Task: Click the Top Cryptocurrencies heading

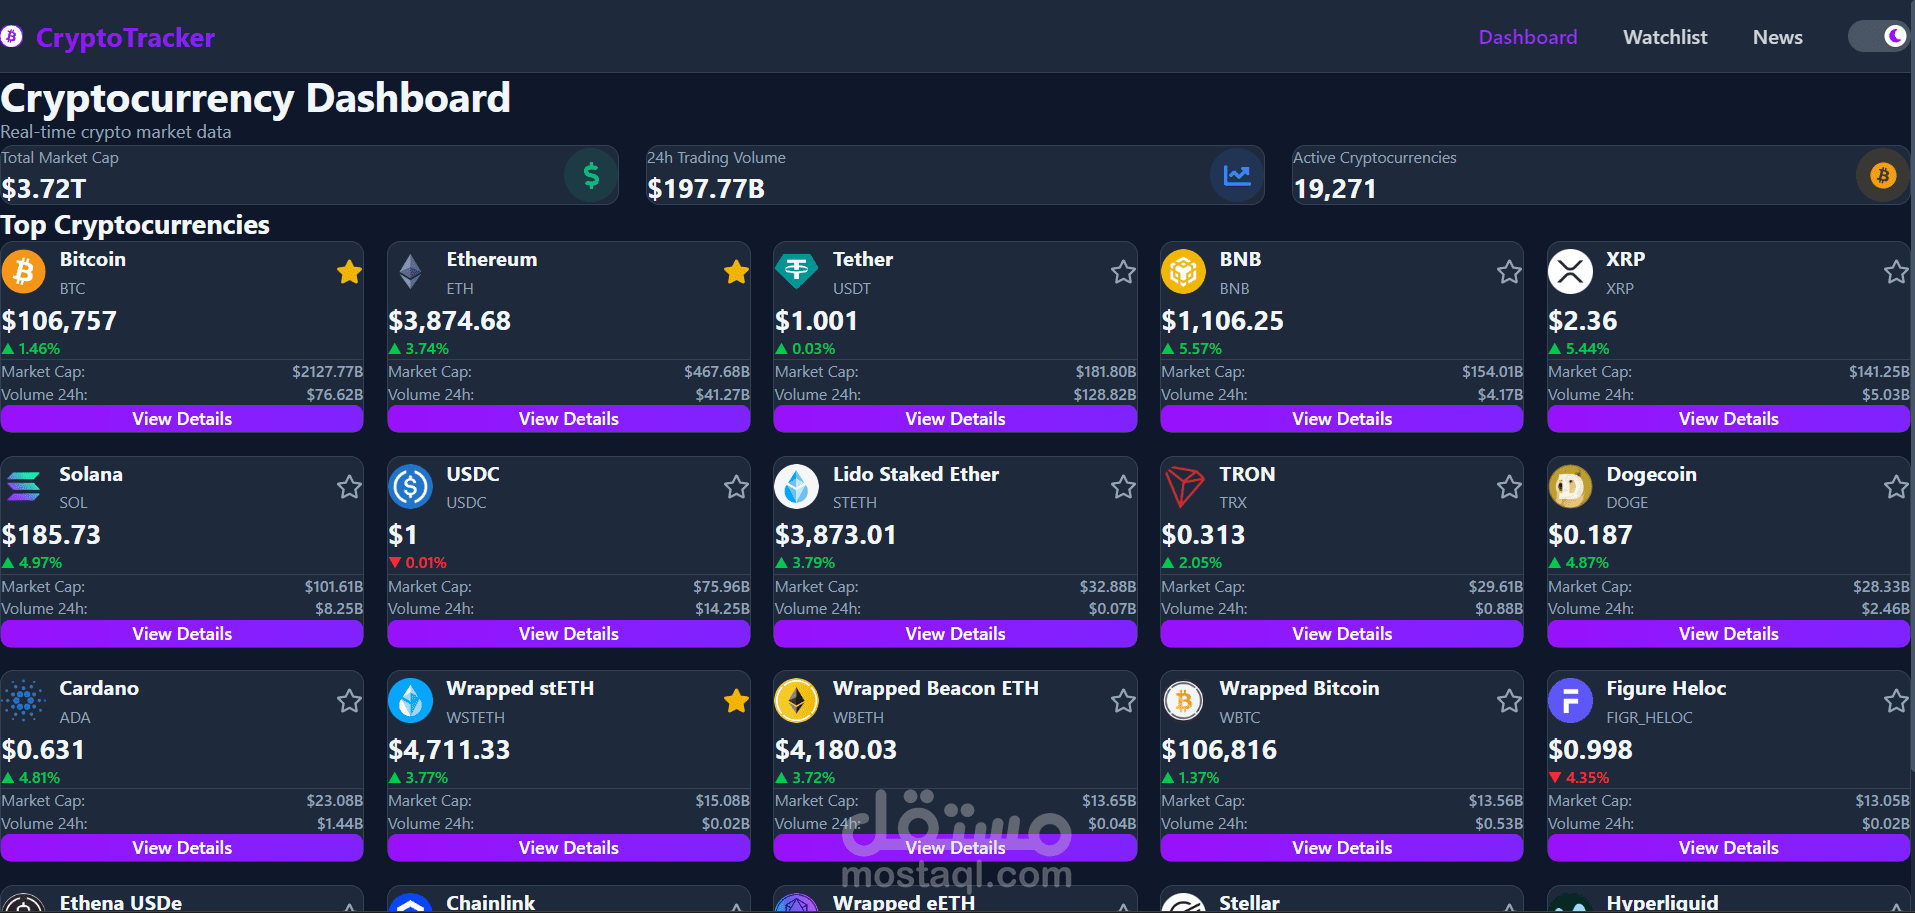Action: 135,225
